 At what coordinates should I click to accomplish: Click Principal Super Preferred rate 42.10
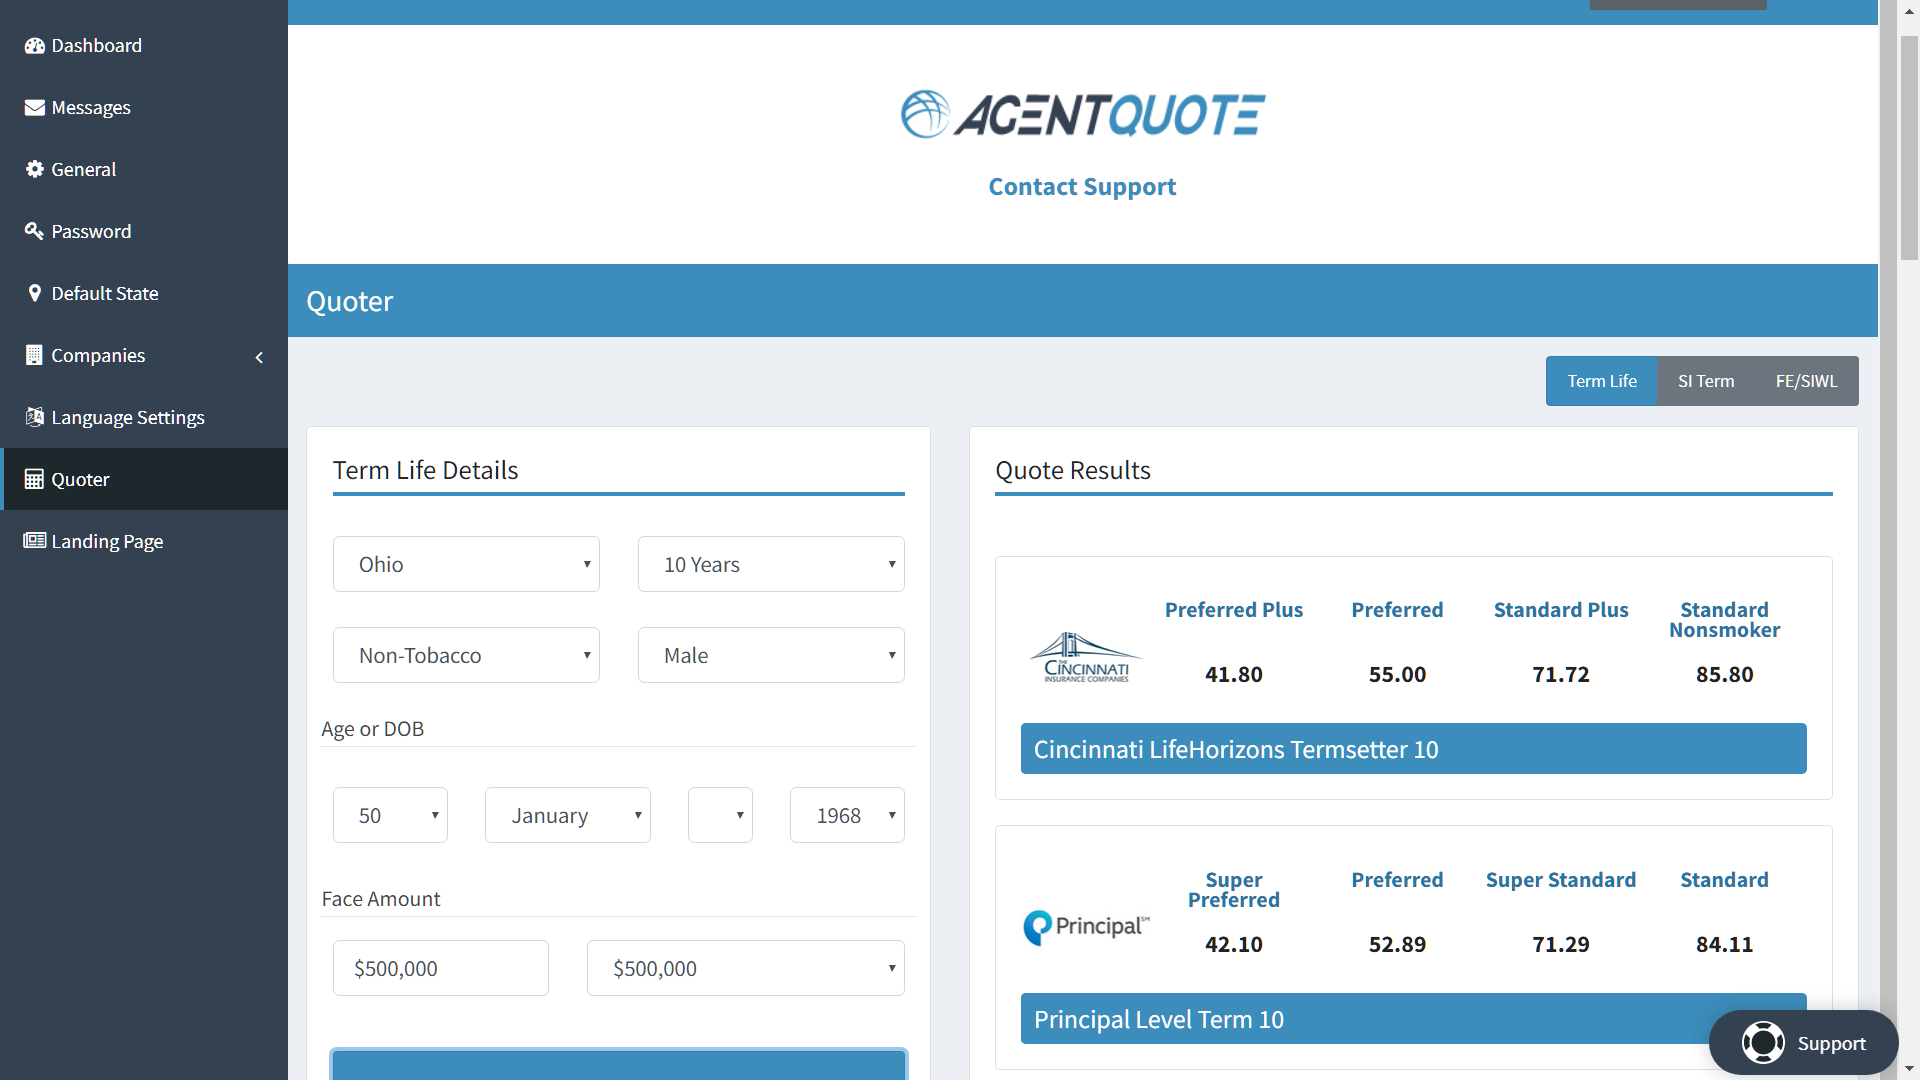(x=1233, y=945)
